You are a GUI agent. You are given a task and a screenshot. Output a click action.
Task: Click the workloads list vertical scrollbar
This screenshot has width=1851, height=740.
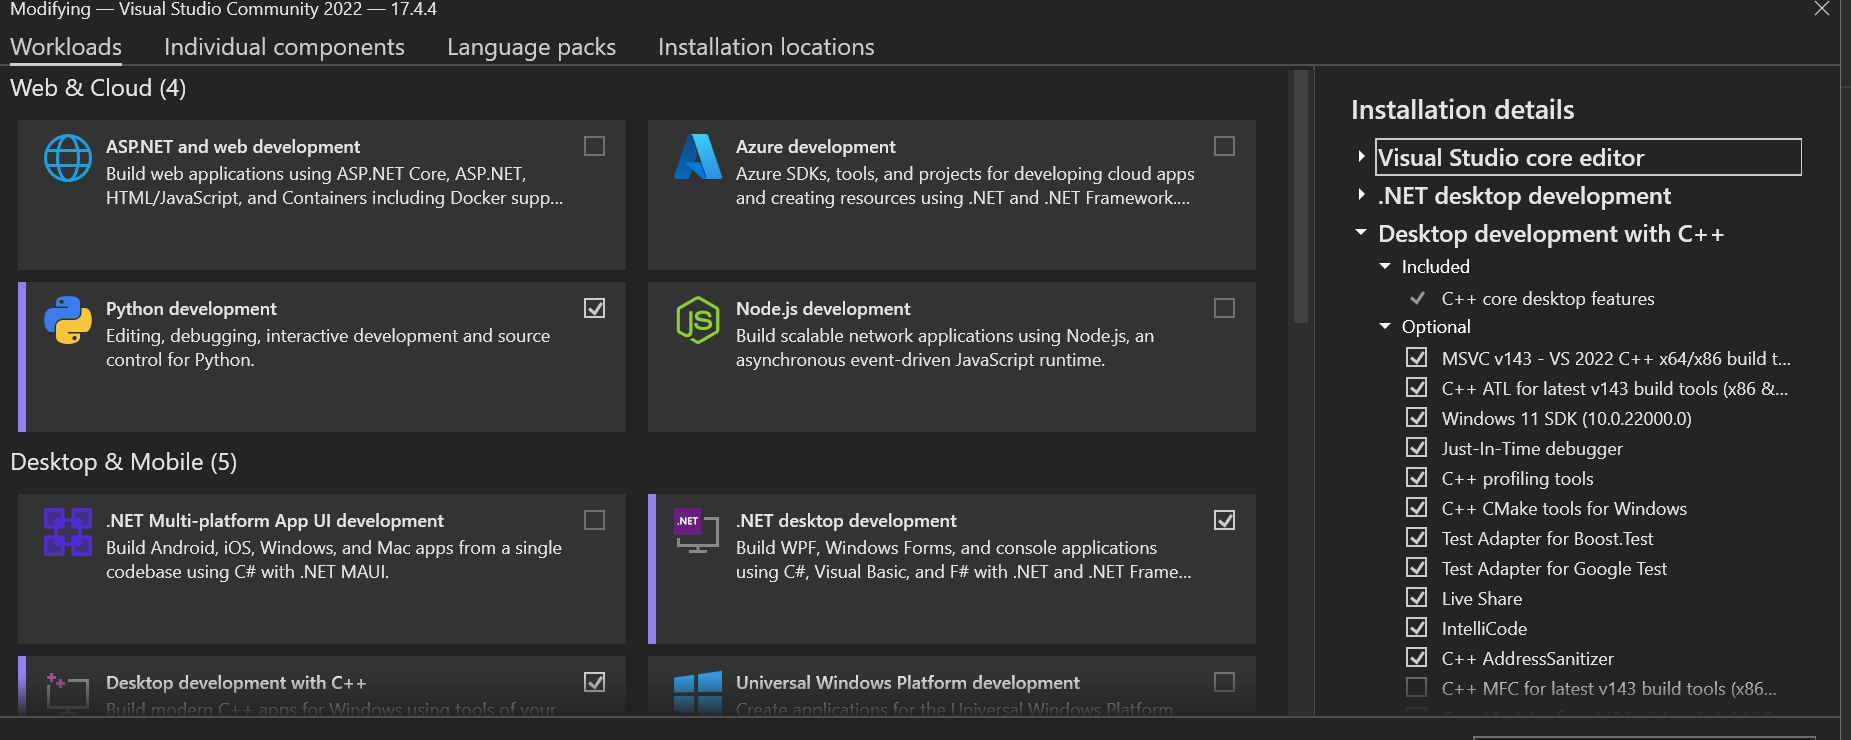(1300, 200)
